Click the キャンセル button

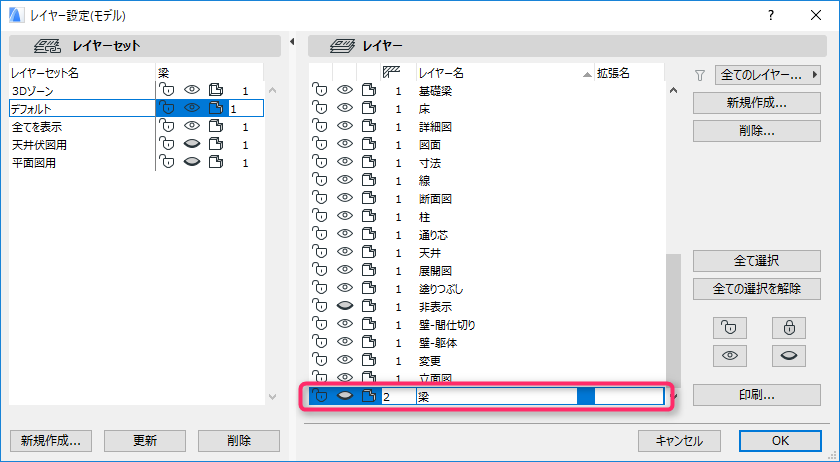tap(679, 441)
